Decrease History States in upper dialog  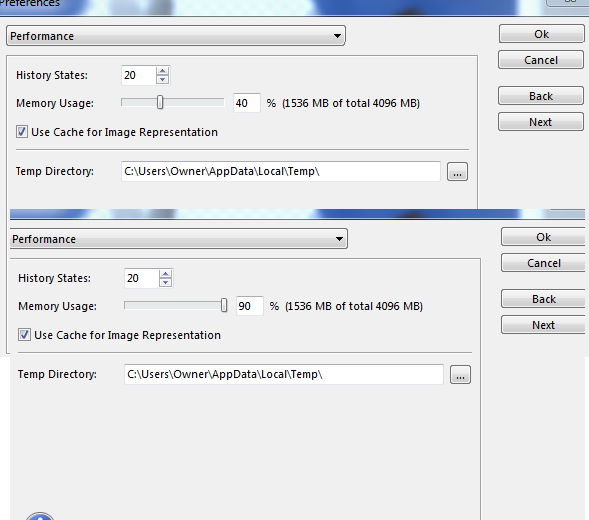(x=162, y=79)
